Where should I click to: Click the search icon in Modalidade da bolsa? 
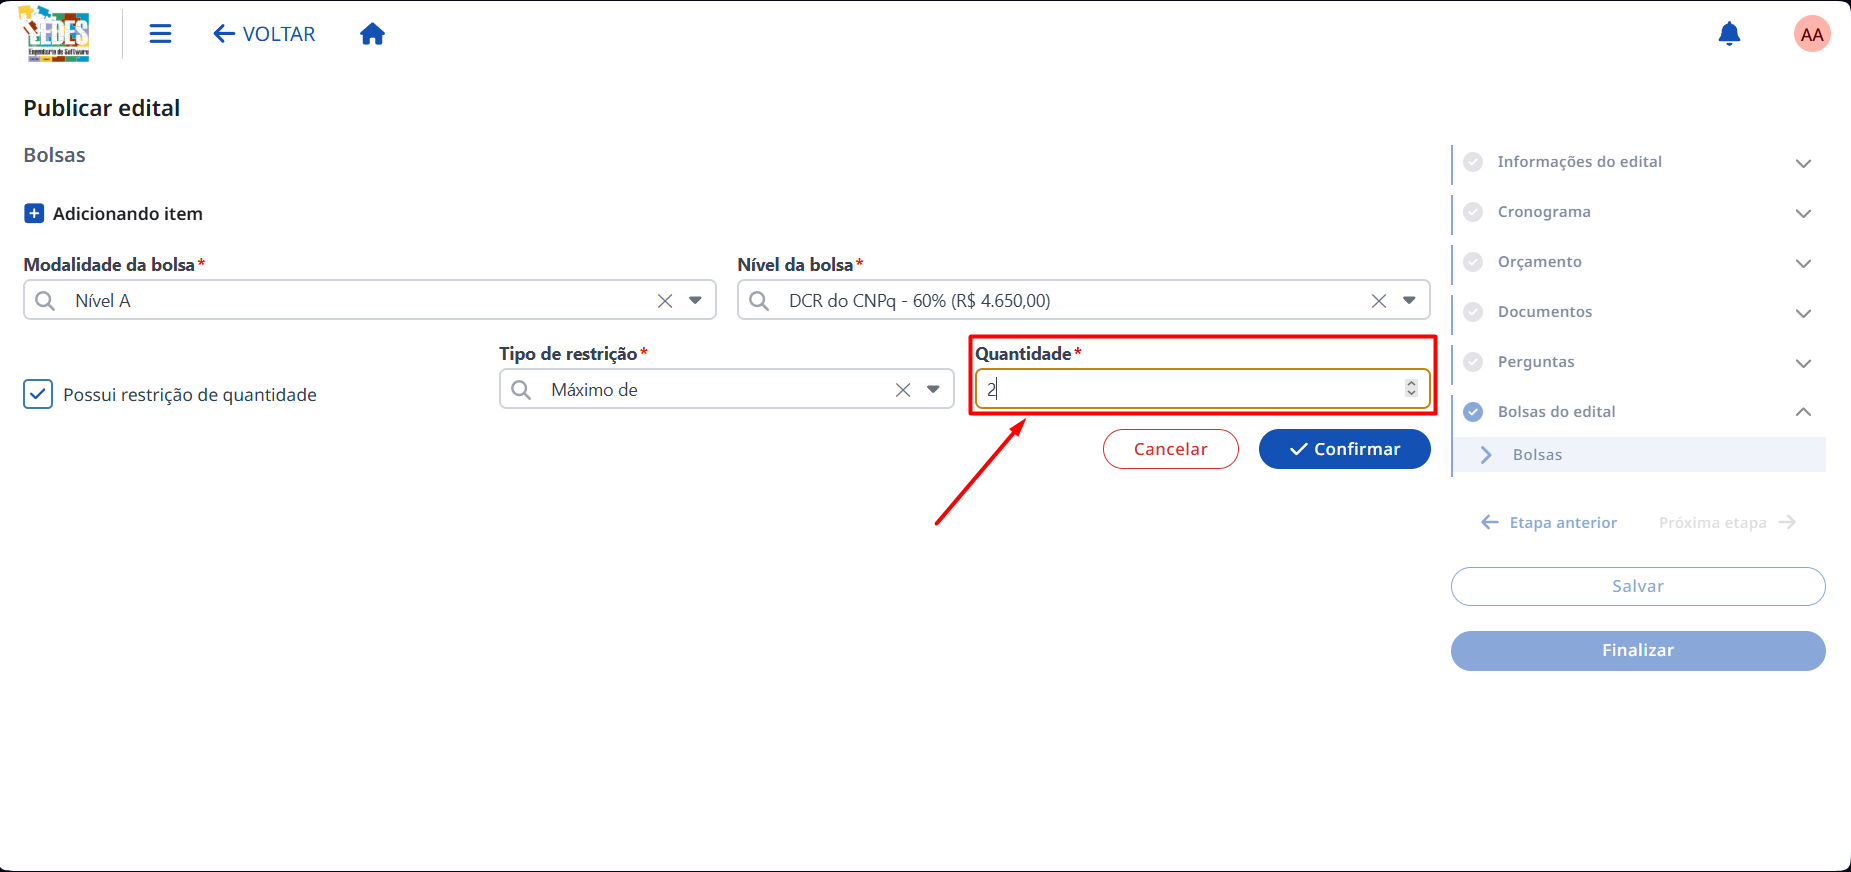pos(45,301)
